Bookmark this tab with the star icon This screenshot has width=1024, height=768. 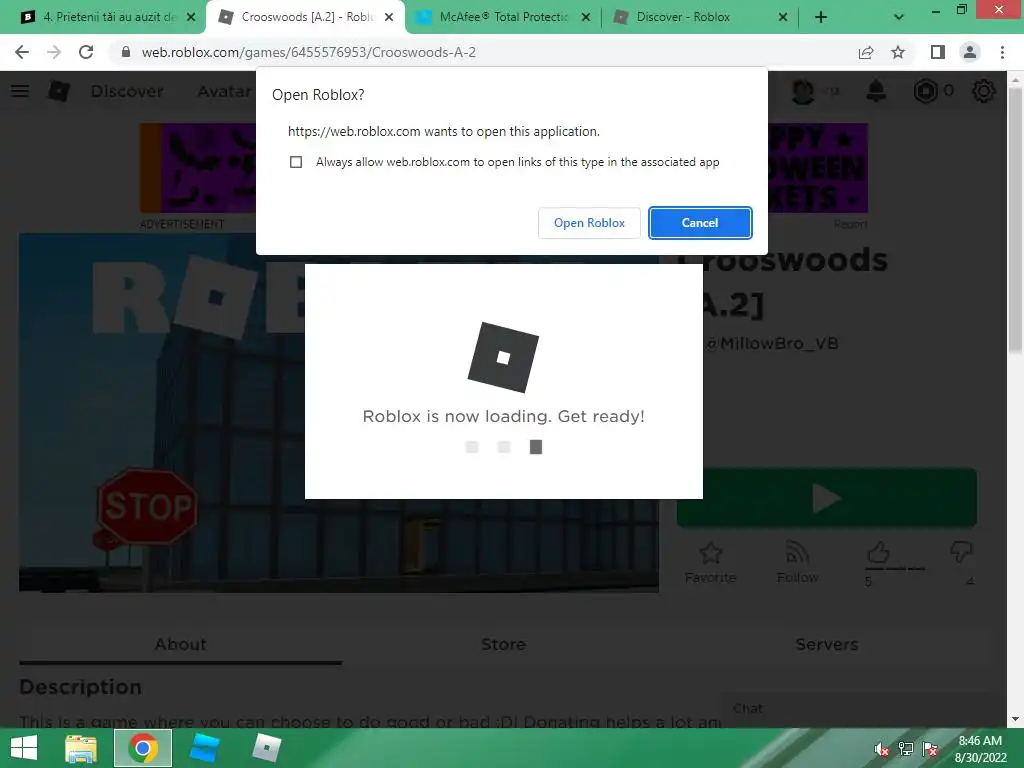click(x=898, y=52)
